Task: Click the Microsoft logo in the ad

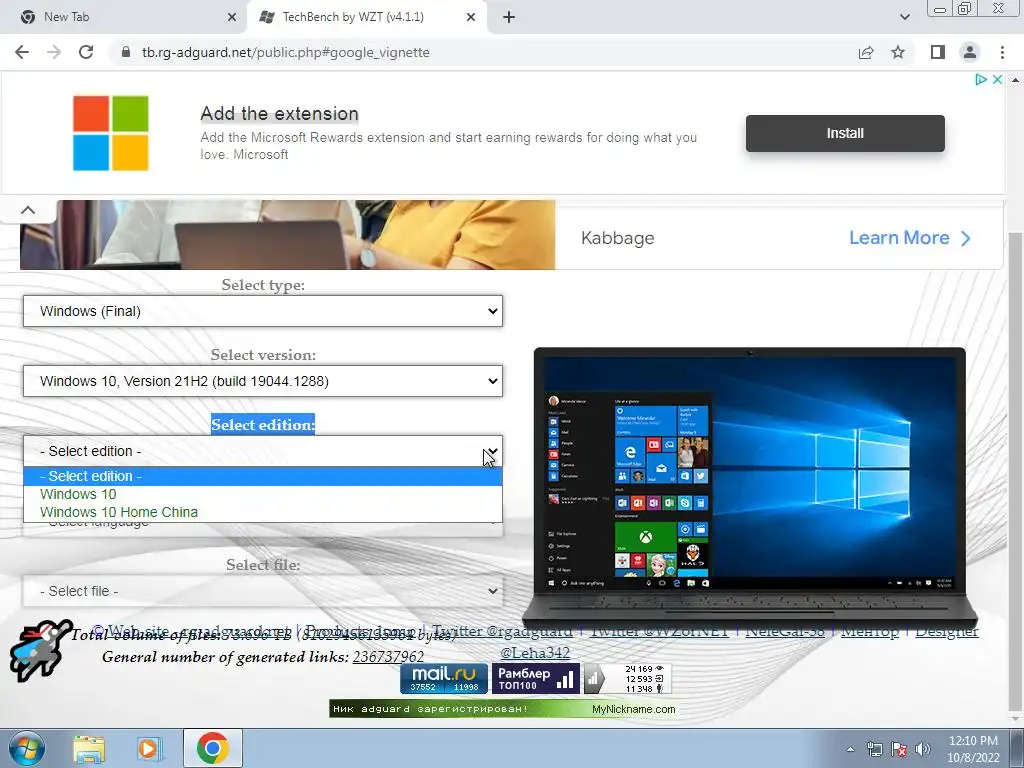Action: point(110,133)
